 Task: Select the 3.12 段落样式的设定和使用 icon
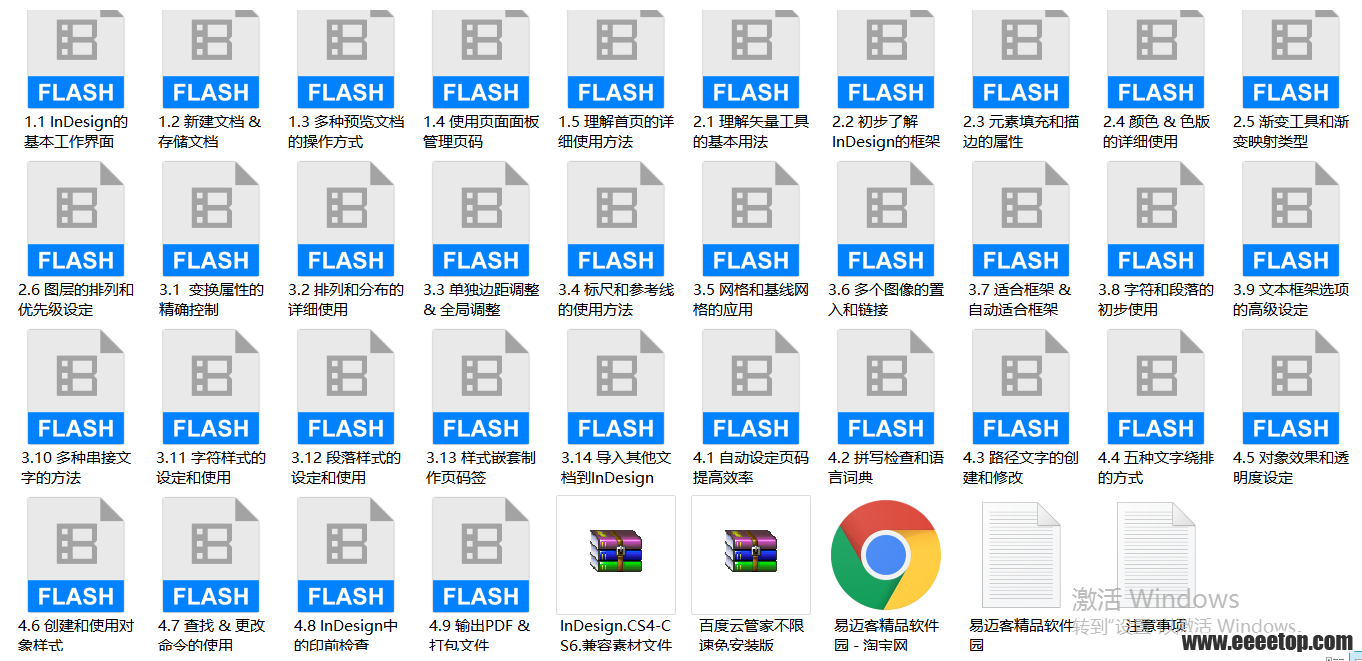point(346,387)
